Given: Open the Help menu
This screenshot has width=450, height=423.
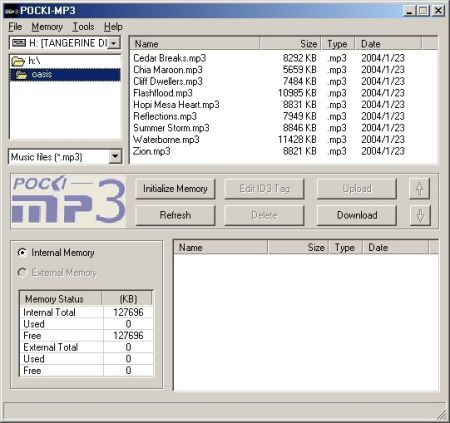Looking at the screenshot, I should tap(113, 27).
